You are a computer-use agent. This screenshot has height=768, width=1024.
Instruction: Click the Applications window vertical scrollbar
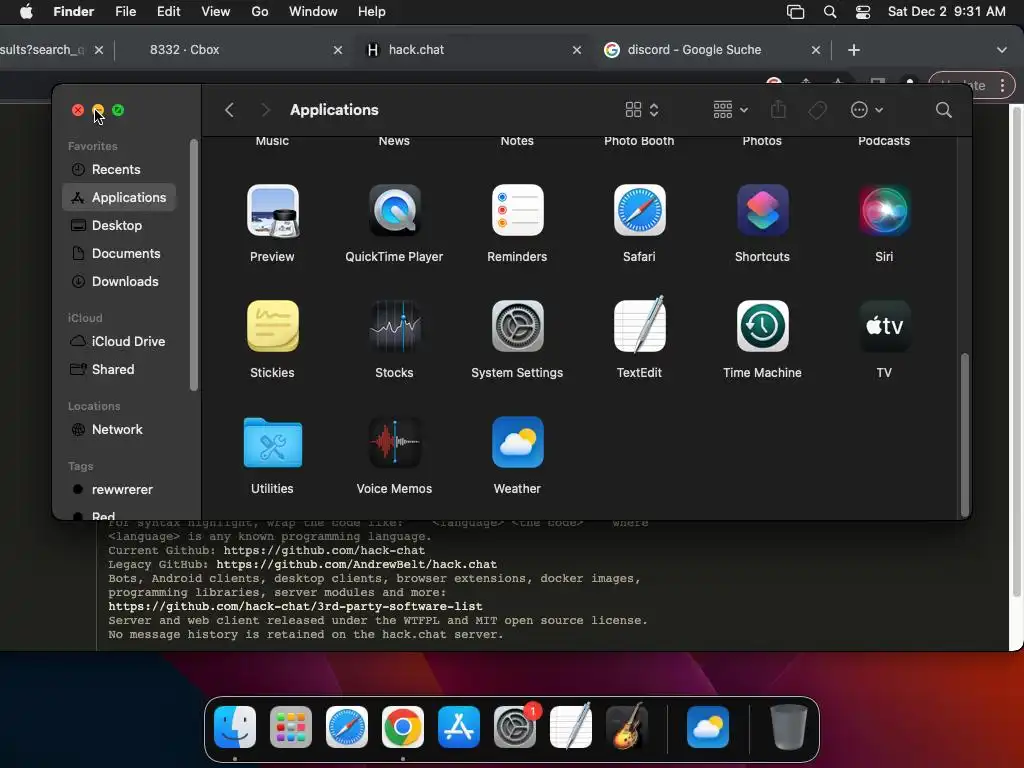point(964,434)
